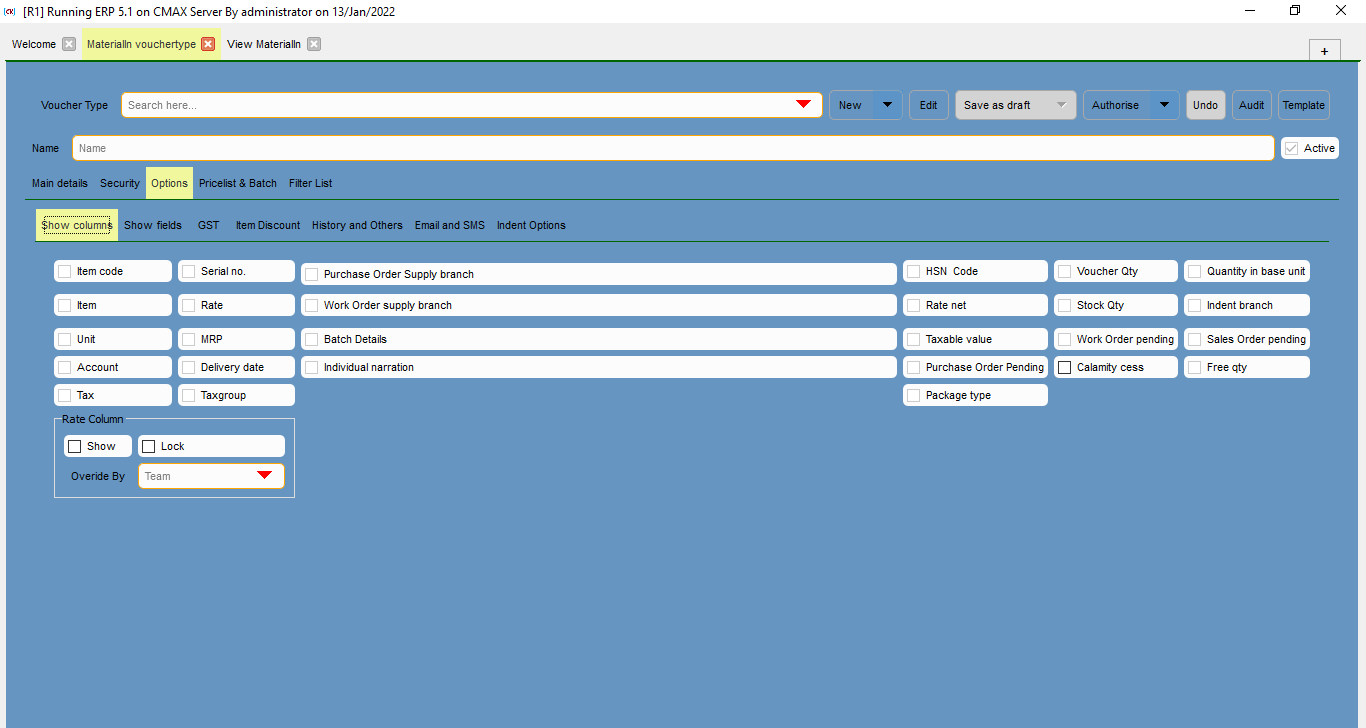
Task: Enable the Voucher Qty checkbox
Action: [x=1065, y=271]
